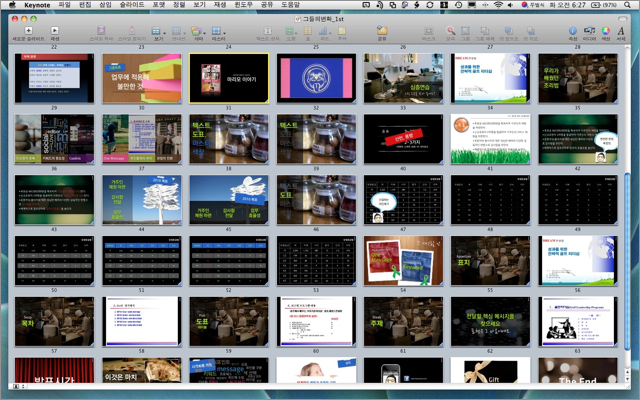Click the battery status (97%) icon
Screen dimensions: 640x400
click(x=604, y=5)
